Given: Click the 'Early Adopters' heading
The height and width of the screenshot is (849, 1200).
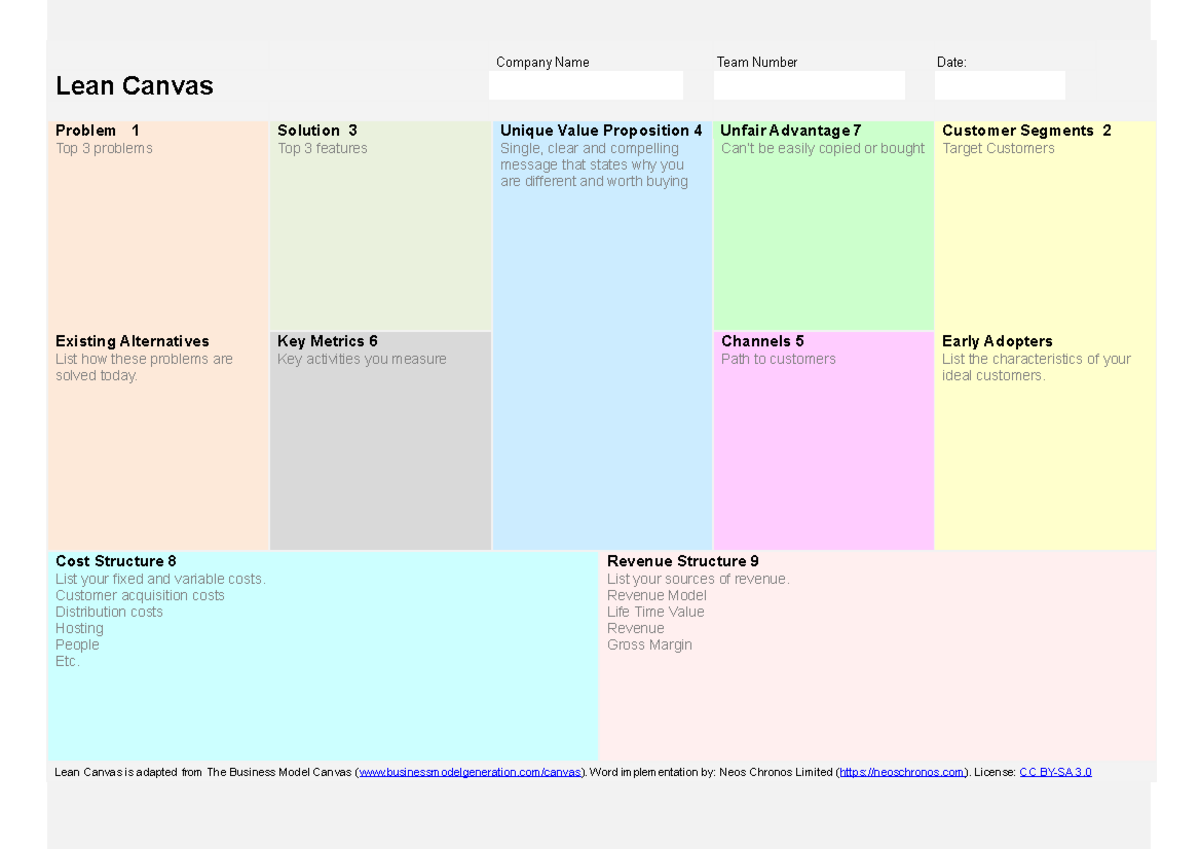Looking at the screenshot, I should (997, 342).
